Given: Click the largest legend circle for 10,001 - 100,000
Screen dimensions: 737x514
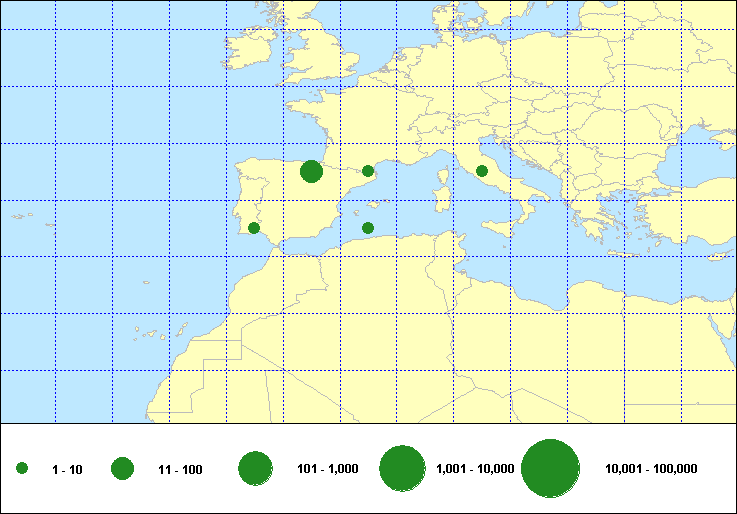Looking at the screenshot, I should pyautogui.click(x=551, y=469).
